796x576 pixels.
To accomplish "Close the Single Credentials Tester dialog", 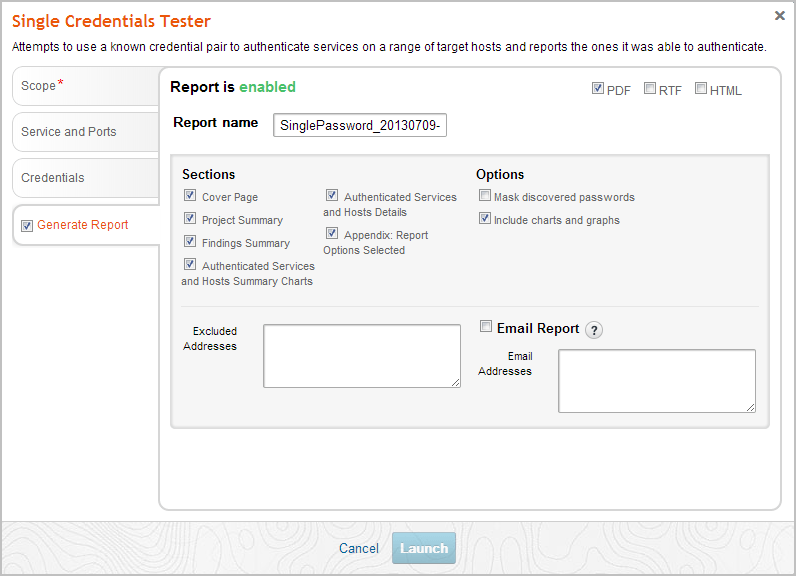I will click(x=780, y=16).
